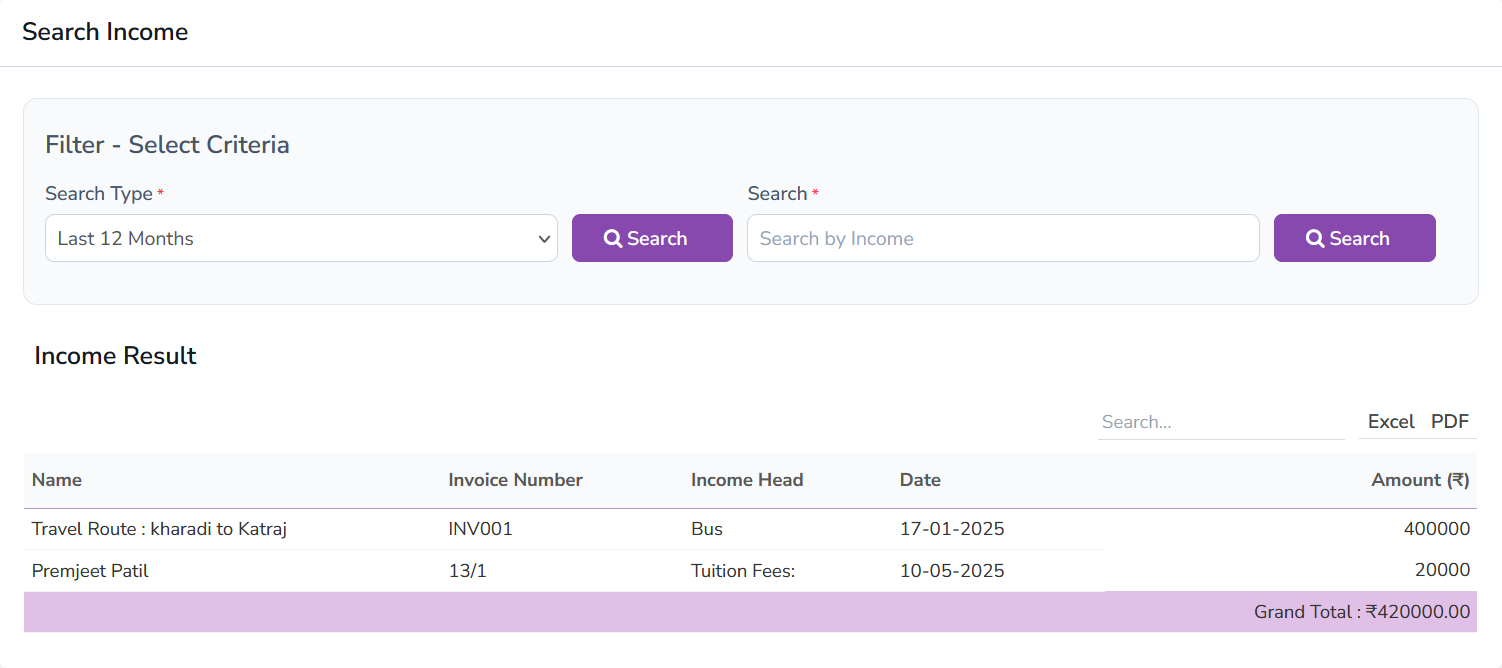Click the Grand Total ₹420000.00 summary row

[x=1360, y=611]
